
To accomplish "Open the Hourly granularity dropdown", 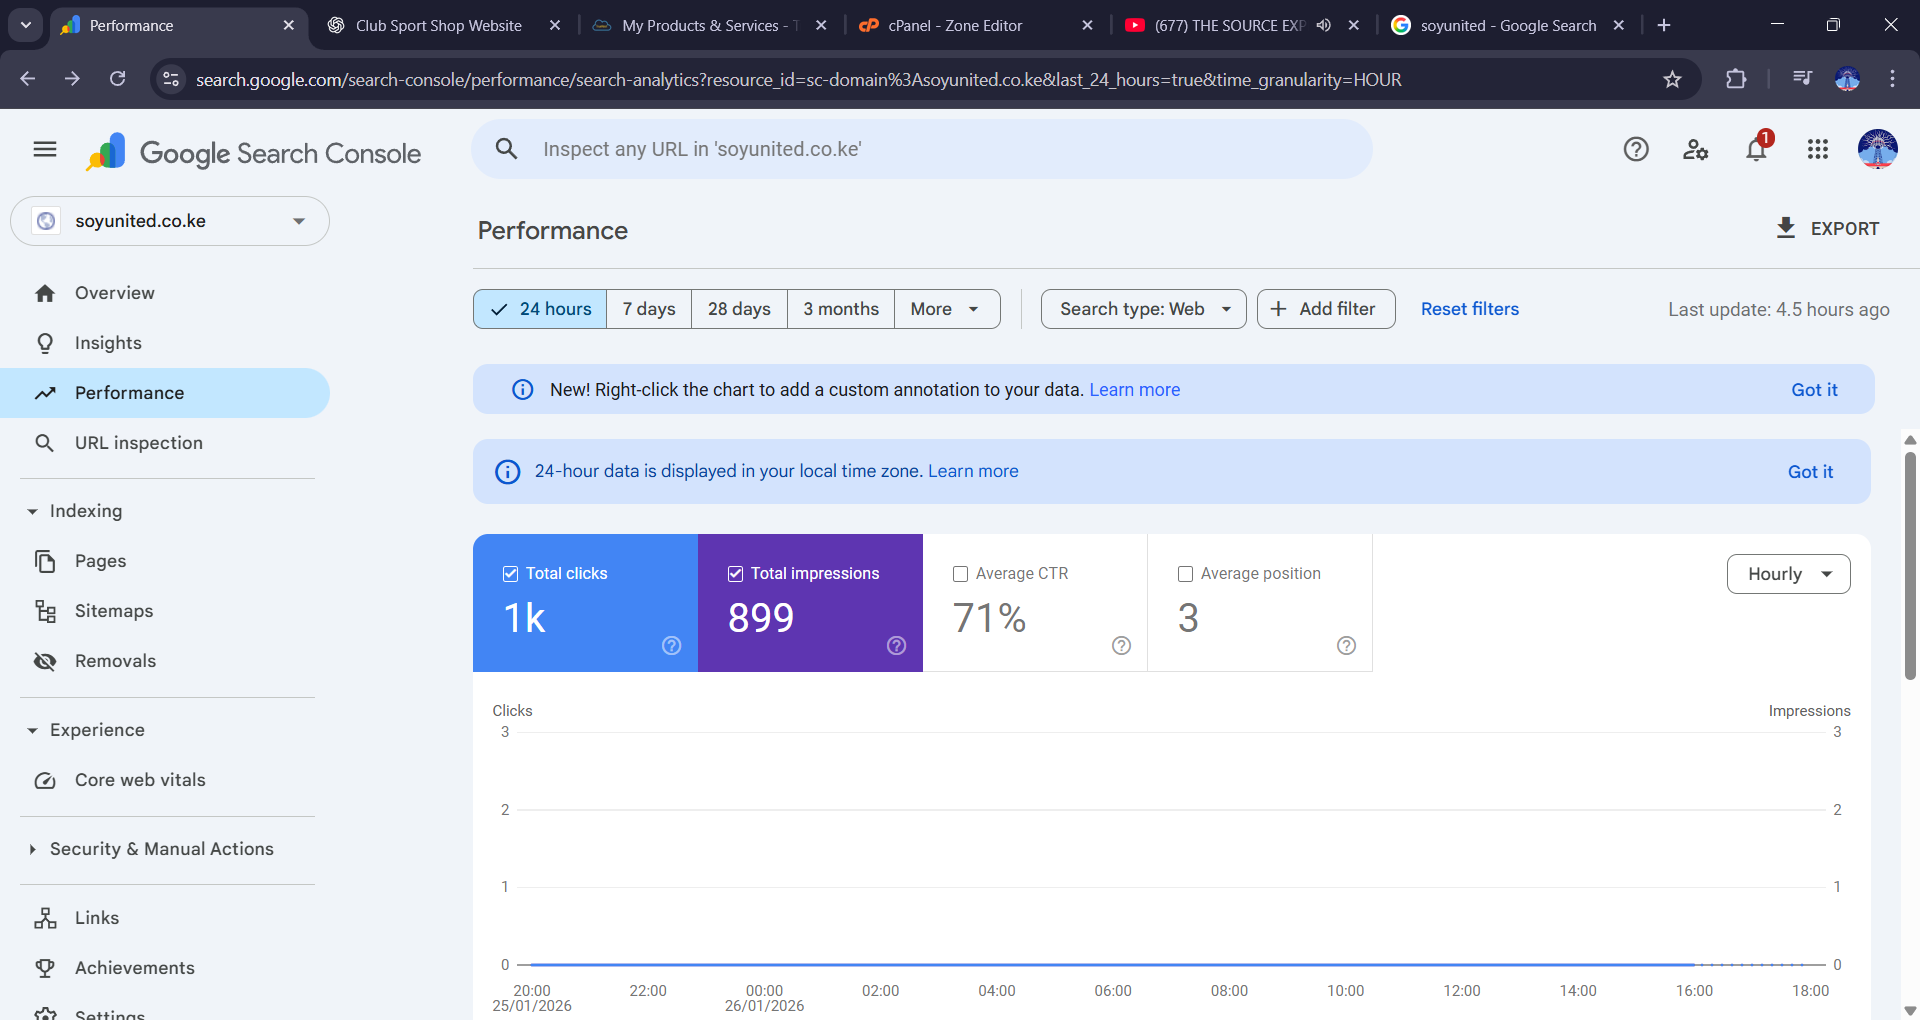I will pyautogui.click(x=1788, y=574).
